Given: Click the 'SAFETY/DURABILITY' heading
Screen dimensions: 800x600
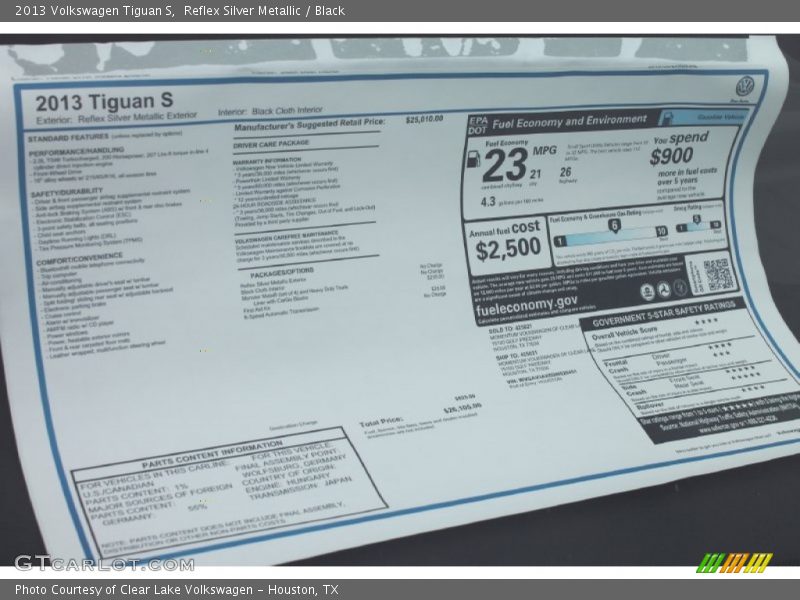Looking at the screenshot, I should point(67,193).
